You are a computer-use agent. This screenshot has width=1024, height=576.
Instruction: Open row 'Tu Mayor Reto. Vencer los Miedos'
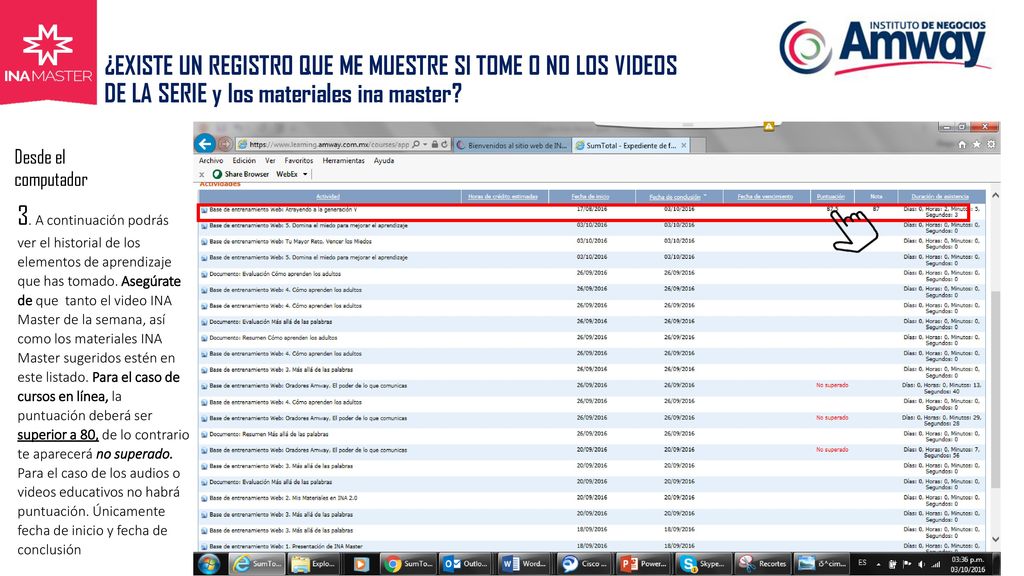tap(291, 242)
